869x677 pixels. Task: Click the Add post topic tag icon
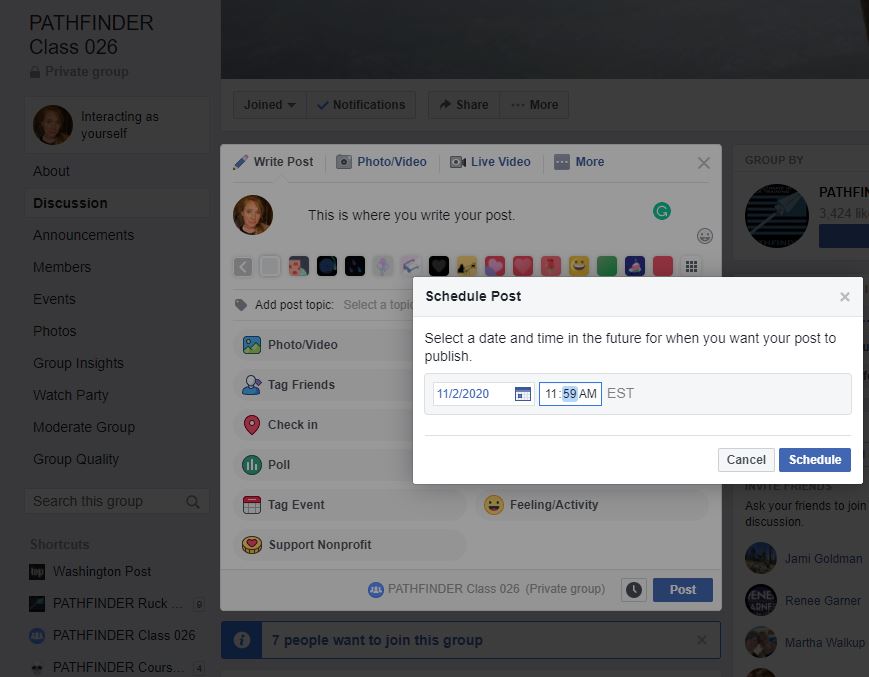click(241, 305)
